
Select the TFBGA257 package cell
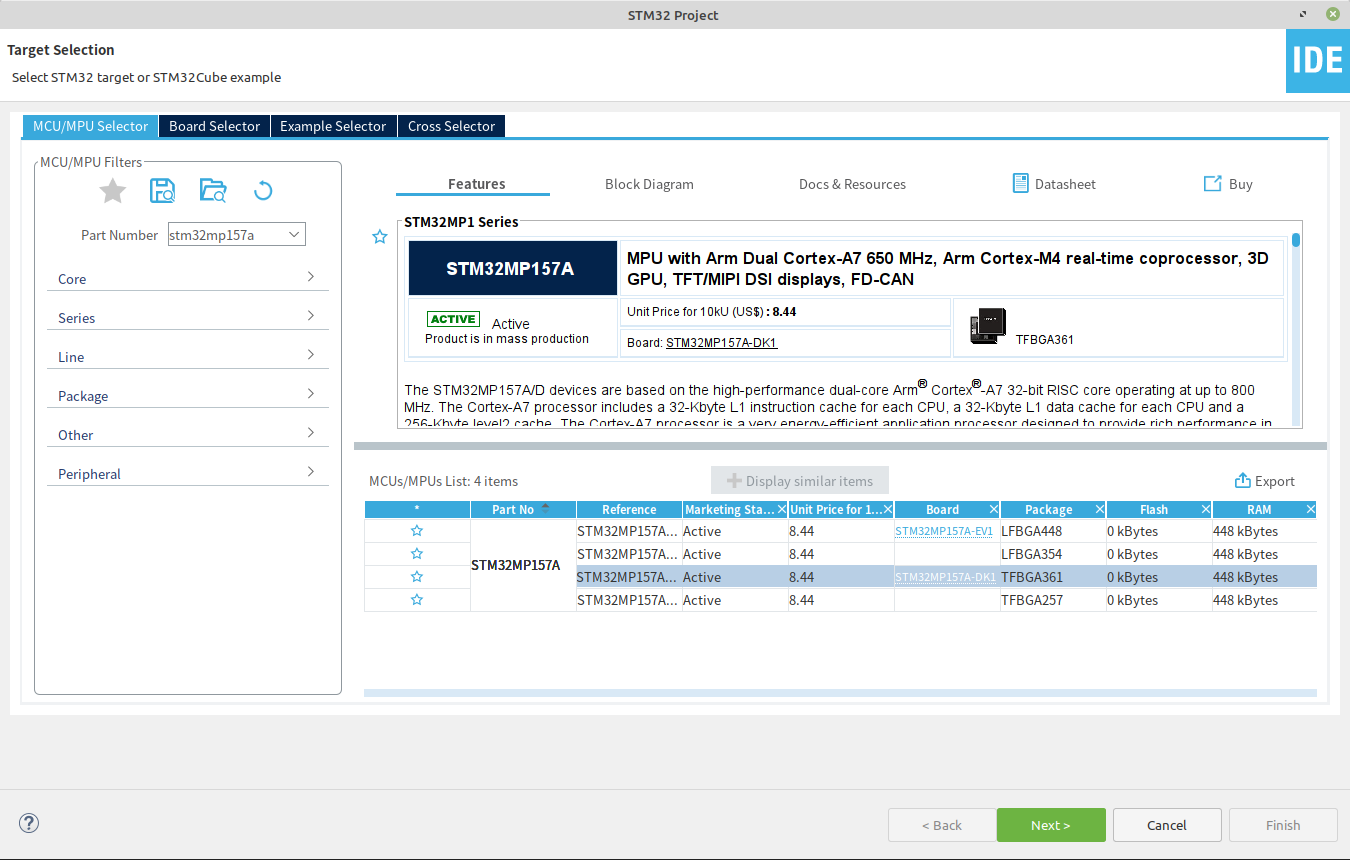(x=1052, y=600)
